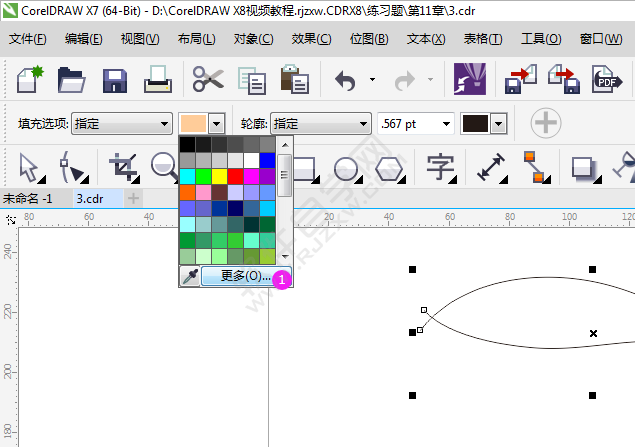Viewport: 635px width, 447px height.
Task: Open the Corel search content balloon icon
Action: [x=470, y=79]
